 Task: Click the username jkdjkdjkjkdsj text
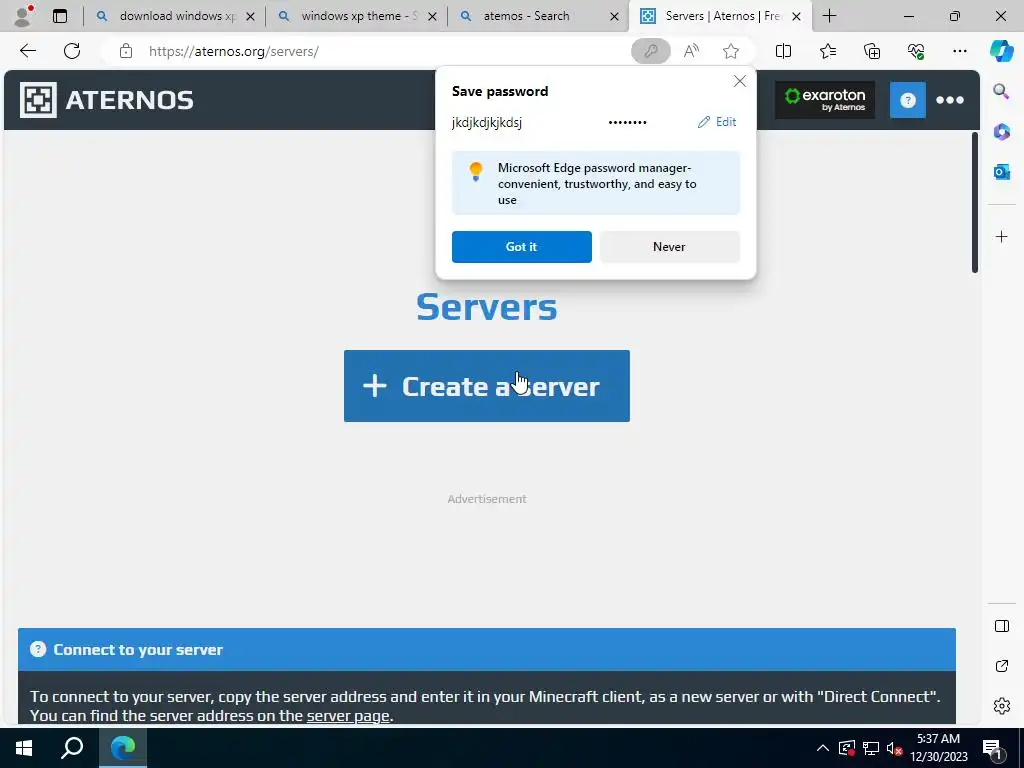pyautogui.click(x=487, y=122)
